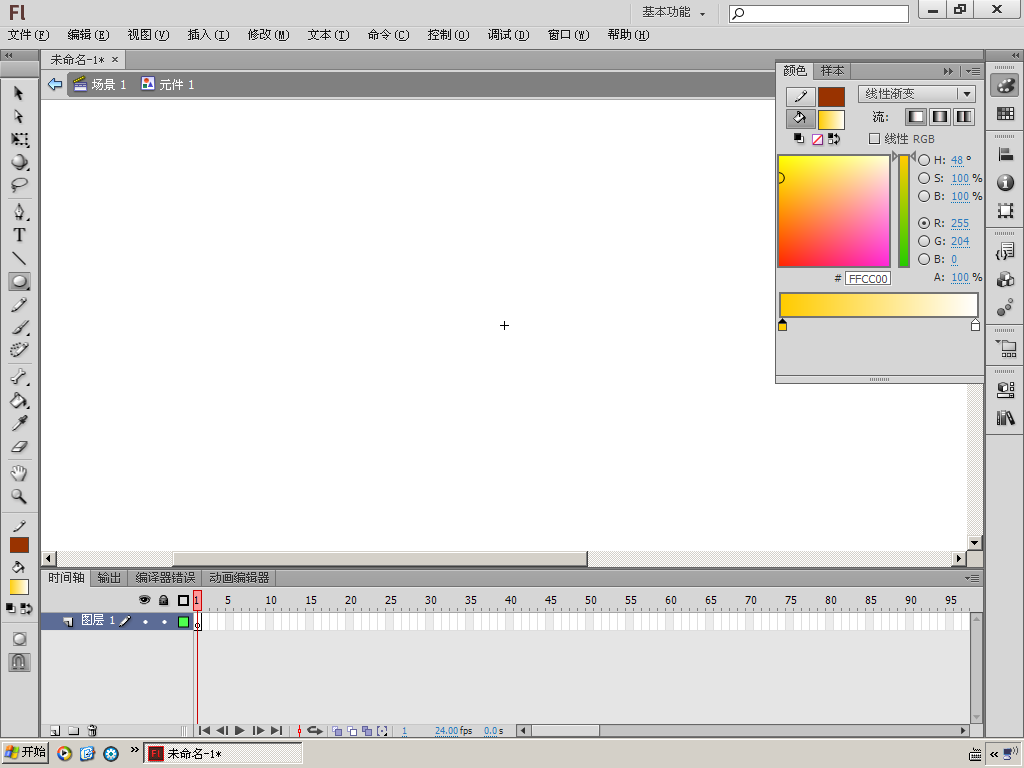Collapse the tools panel
Screen dimensions: 1024x768
tap(8, 56)
